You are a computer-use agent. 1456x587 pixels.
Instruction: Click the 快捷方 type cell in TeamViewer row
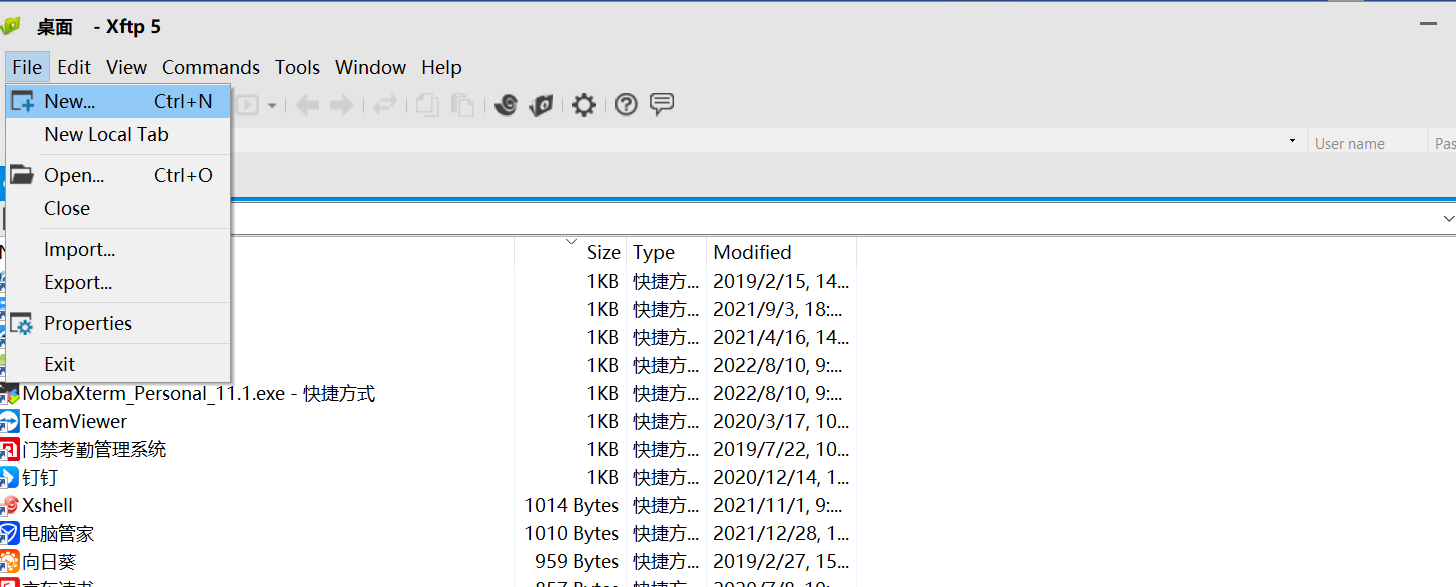coord(666,422)
